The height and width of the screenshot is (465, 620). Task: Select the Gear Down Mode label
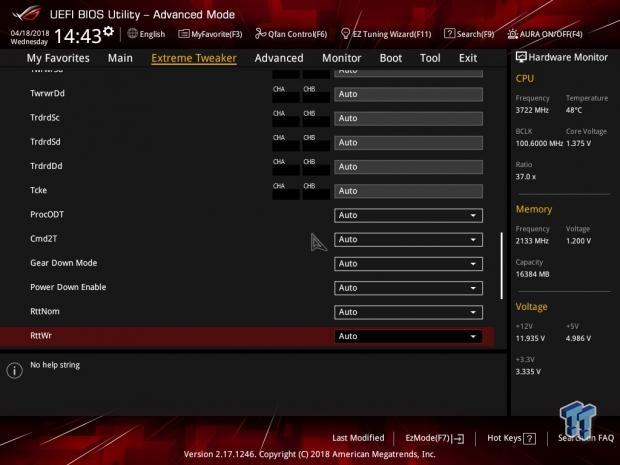[64, 263]
